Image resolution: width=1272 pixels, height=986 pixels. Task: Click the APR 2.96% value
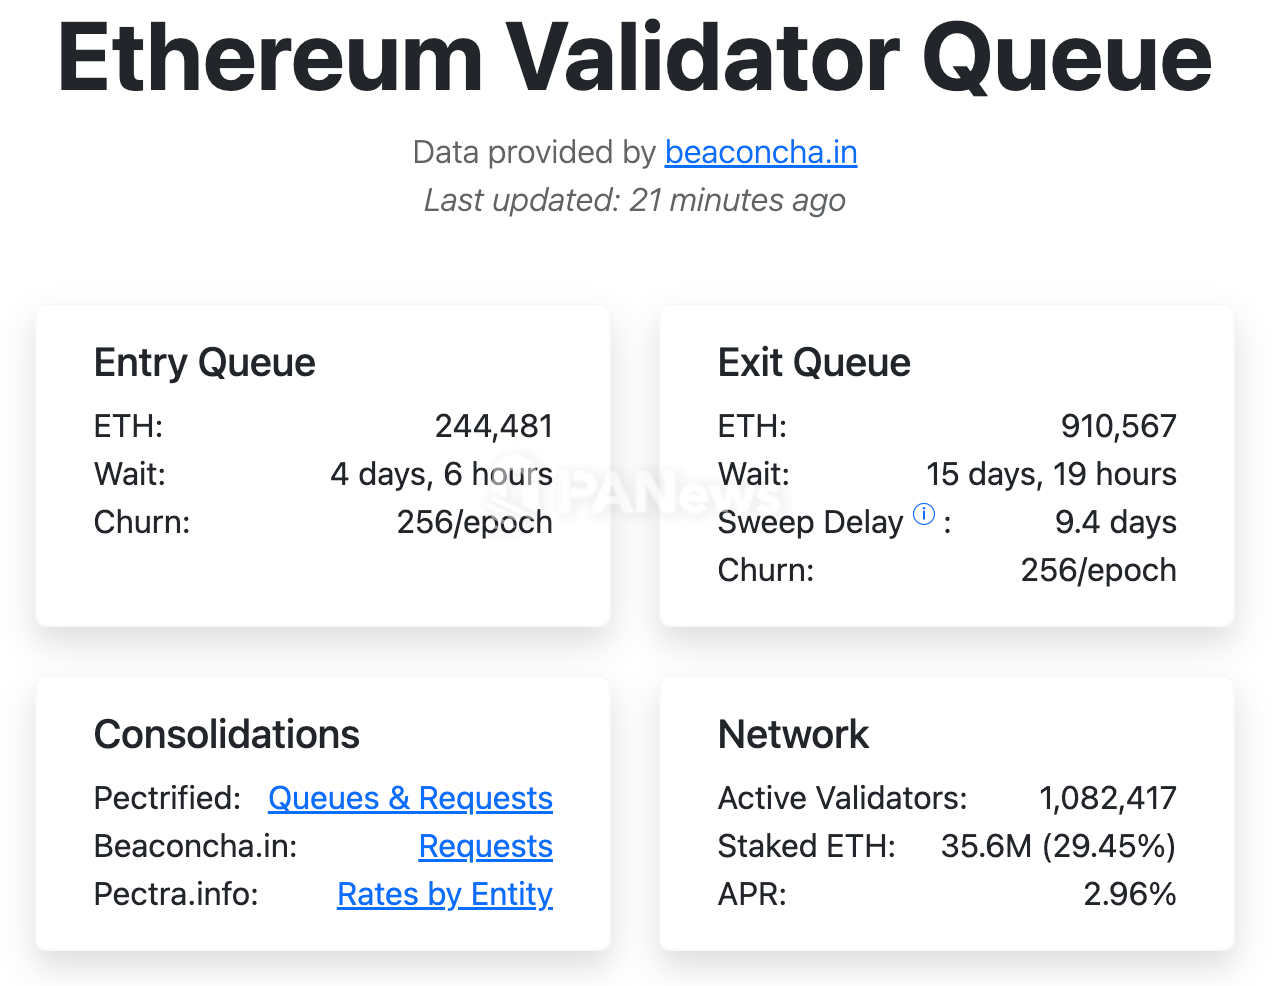pos(1129,894)
